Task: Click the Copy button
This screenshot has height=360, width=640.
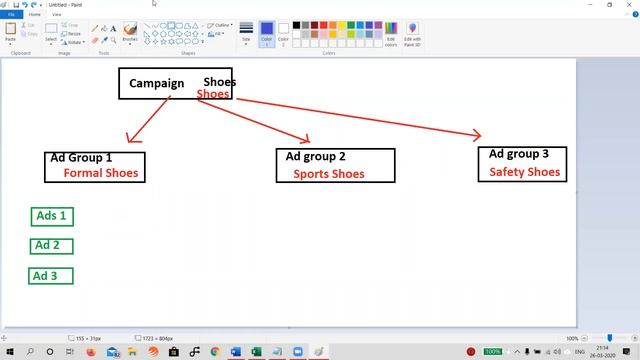Action: pos(29,34)
